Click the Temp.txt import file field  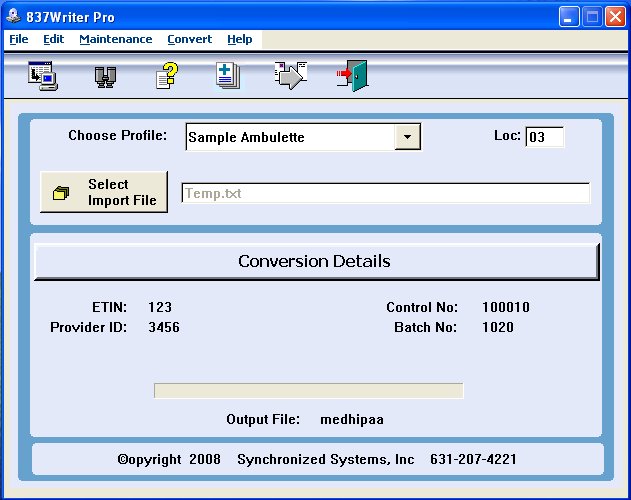386,193
